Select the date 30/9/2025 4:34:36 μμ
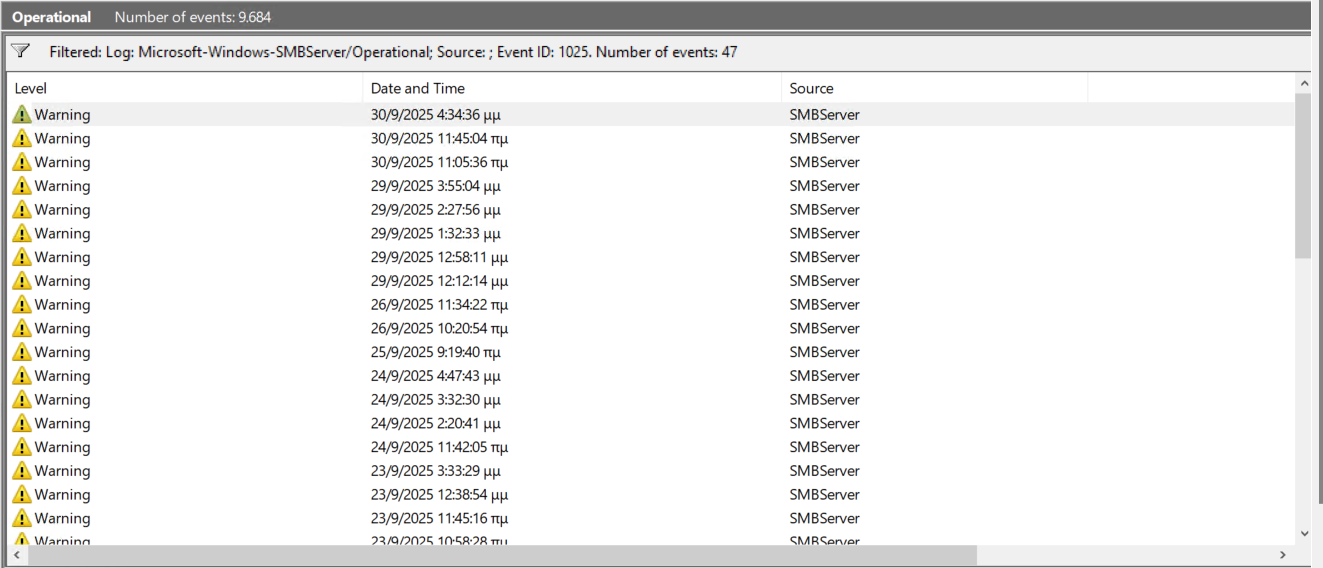This screenshot has height=568, width=1323. (x=436, y=115)
